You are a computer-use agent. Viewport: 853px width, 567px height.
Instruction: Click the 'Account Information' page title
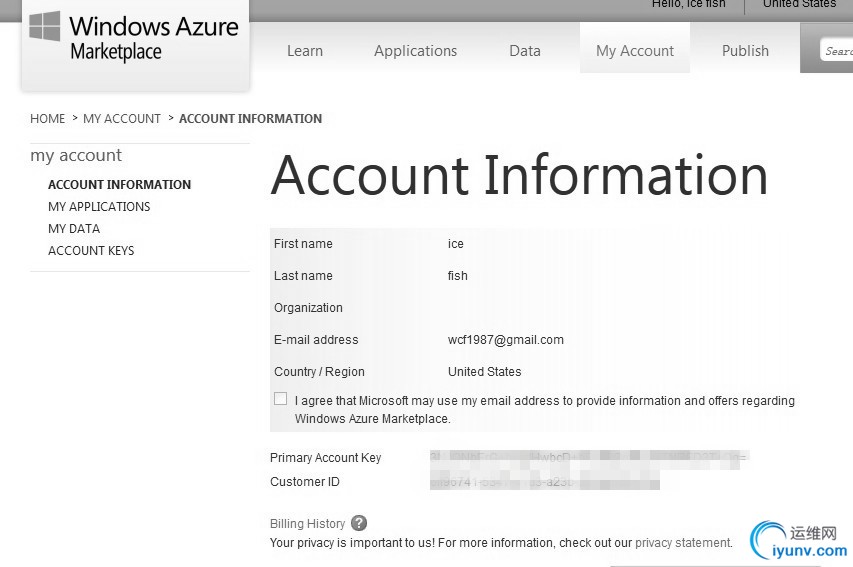pos(519,175)
